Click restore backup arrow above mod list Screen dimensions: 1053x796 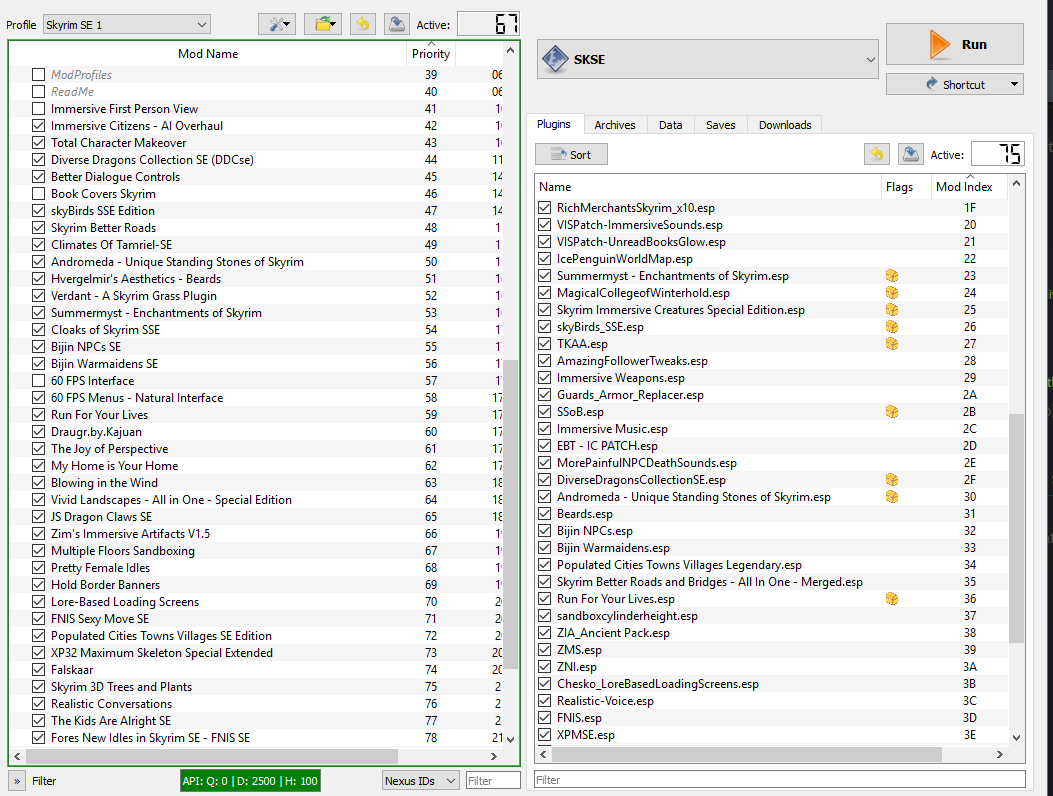(x=362, y=25)
